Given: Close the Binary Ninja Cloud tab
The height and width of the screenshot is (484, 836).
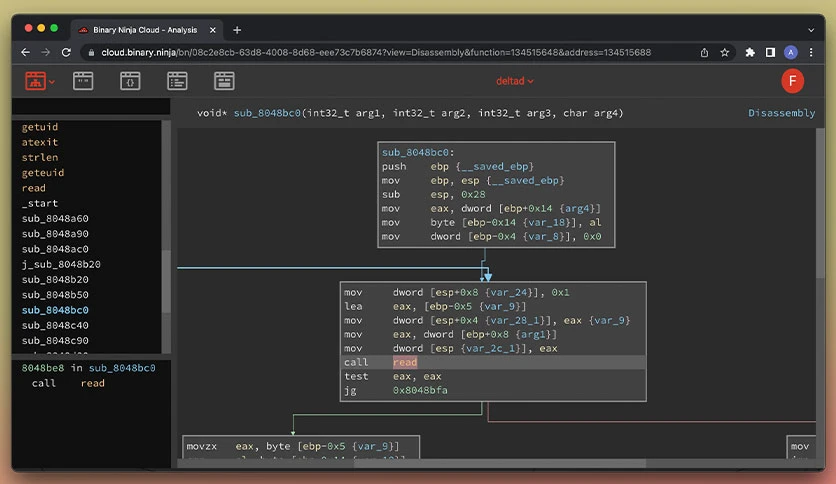Looking at the screenshot, I should [x=213, y=30].
